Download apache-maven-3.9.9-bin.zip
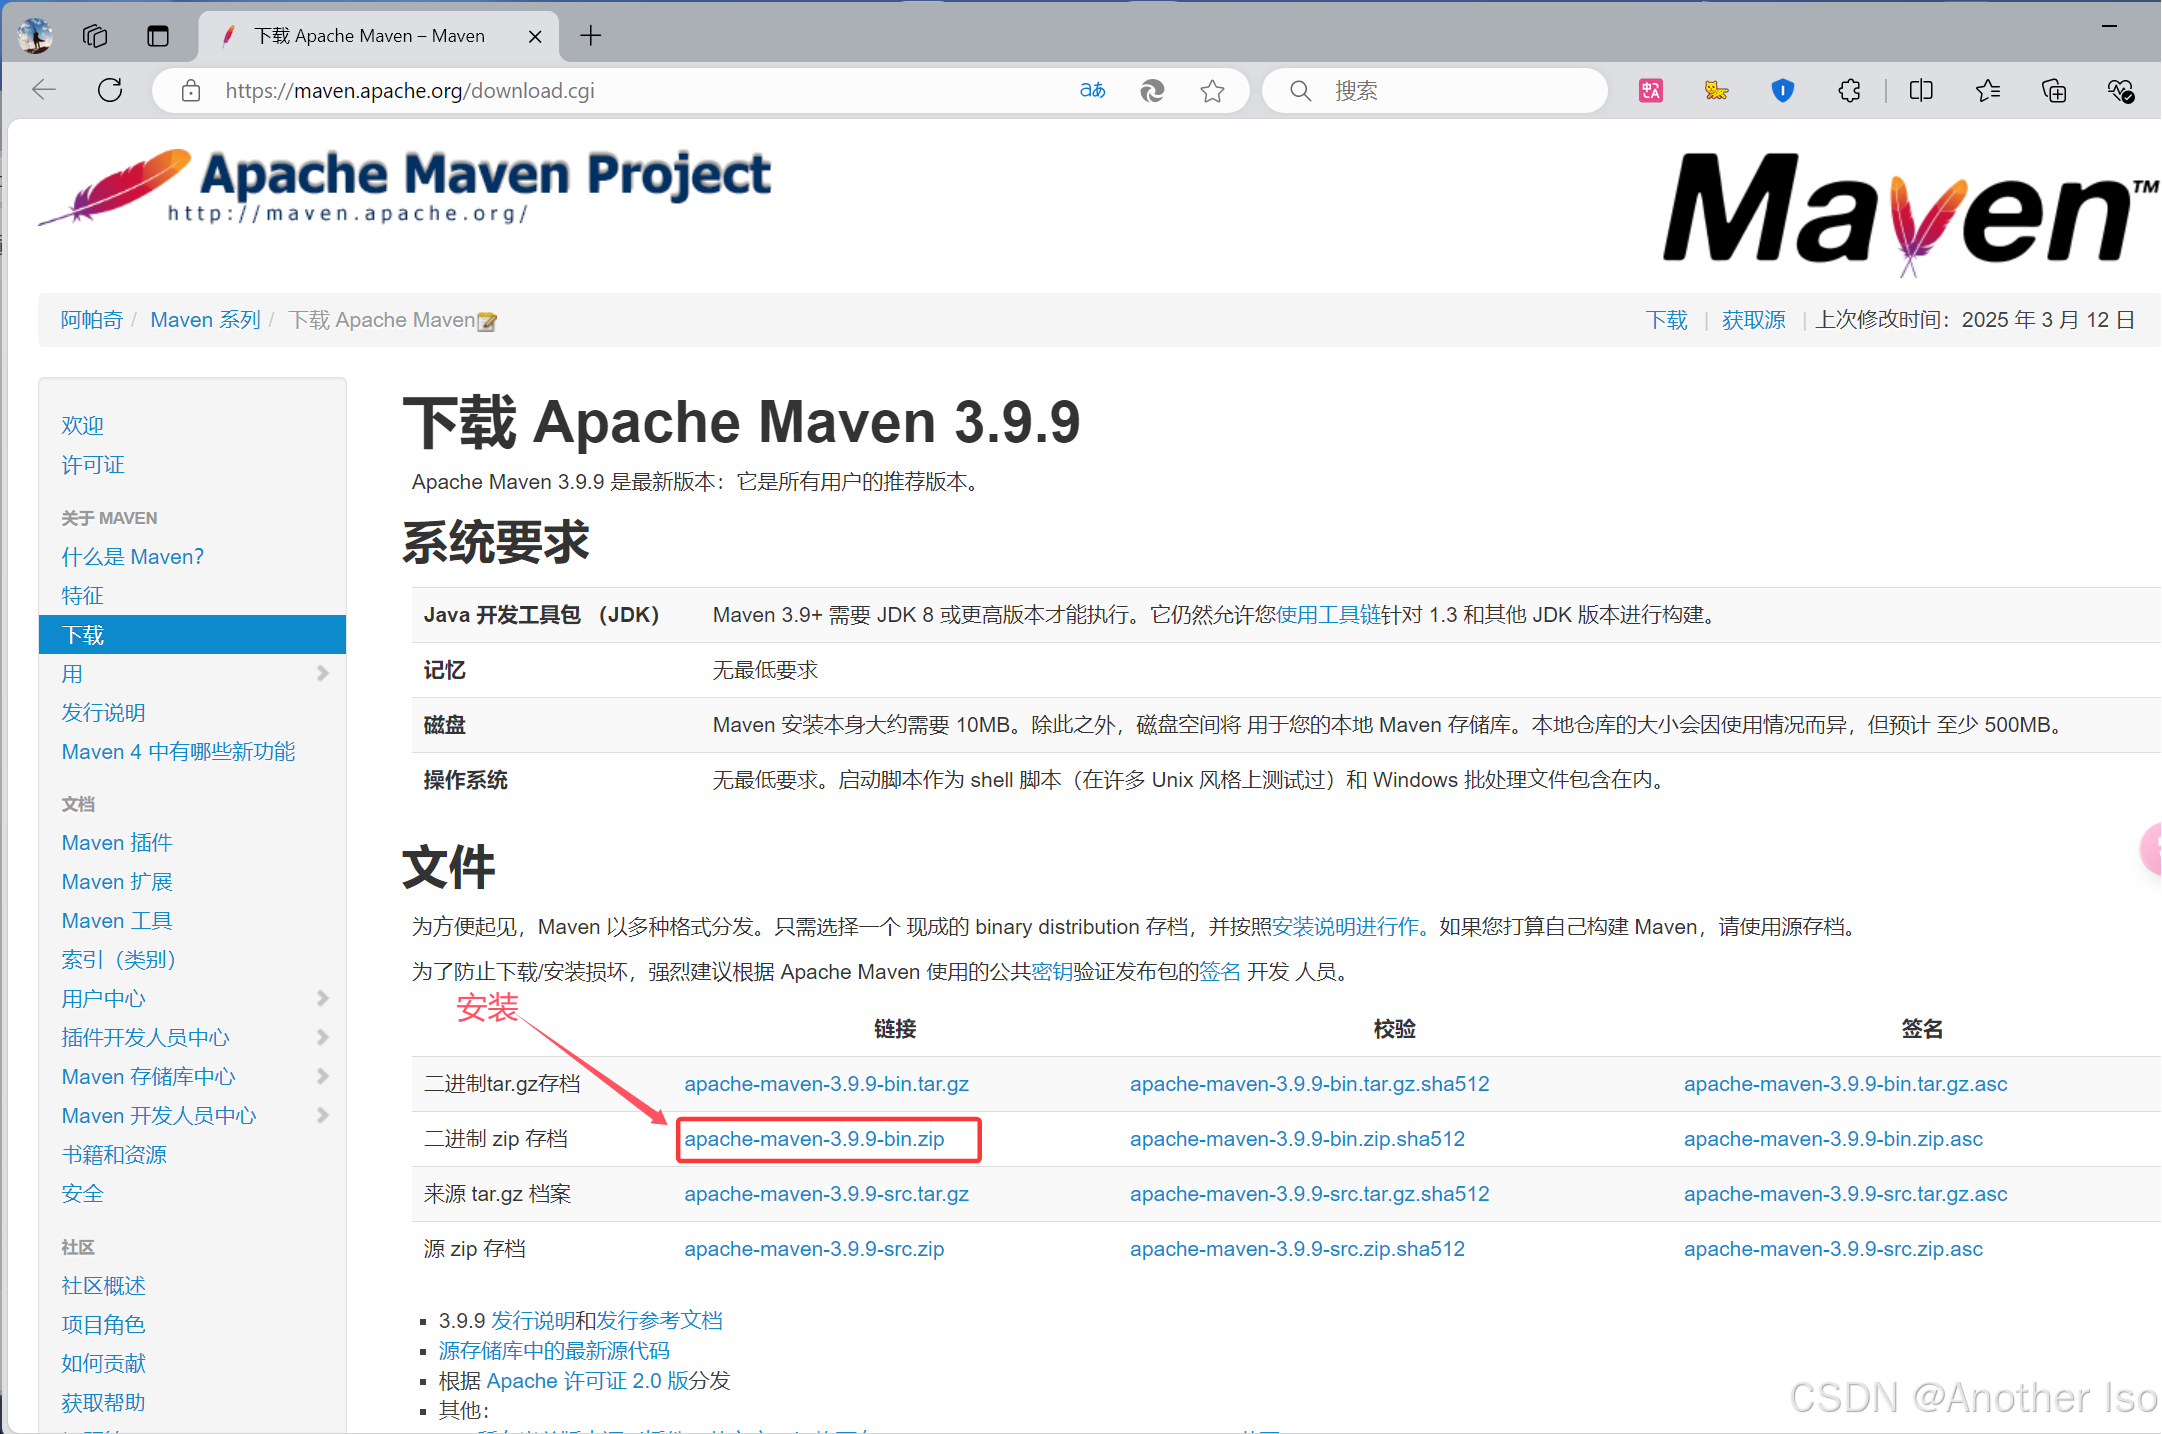Image resolution: width=2162 pixels, height=1434 pixels. (814, 1139)
